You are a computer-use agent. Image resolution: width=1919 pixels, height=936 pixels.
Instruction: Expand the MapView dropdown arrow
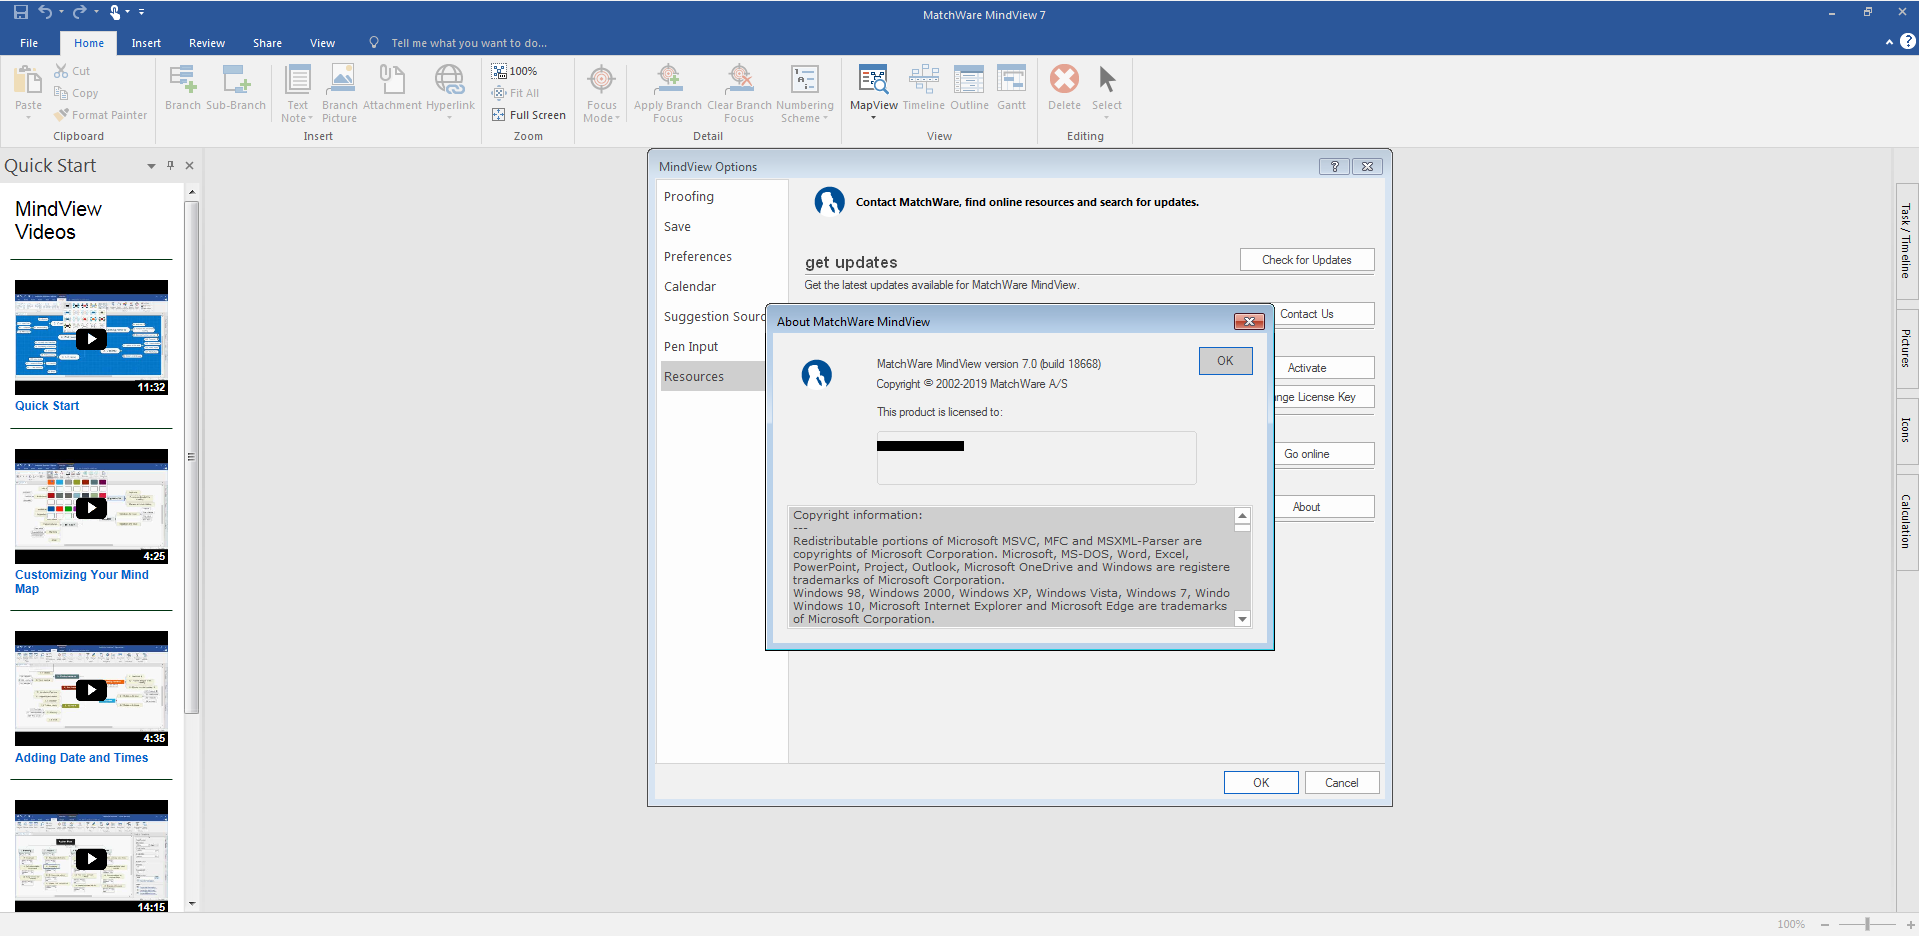(873, 118)
